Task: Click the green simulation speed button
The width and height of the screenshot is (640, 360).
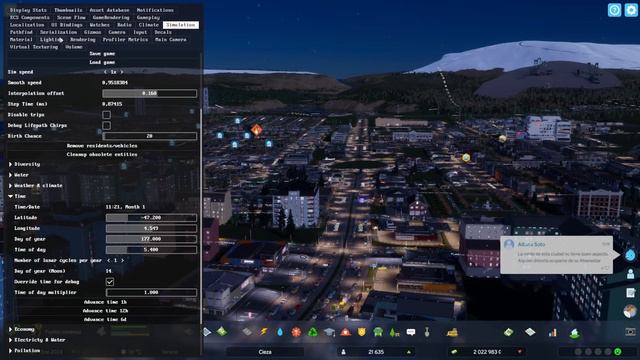Action: [618, 351]
